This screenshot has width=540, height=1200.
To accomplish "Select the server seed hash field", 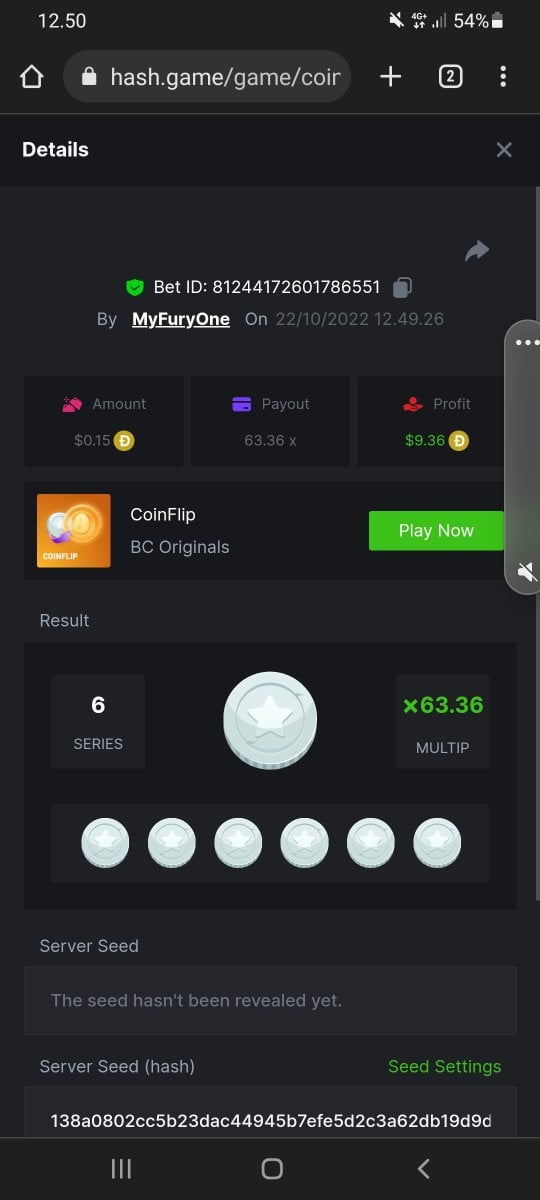I will [x=271, y=1120].
